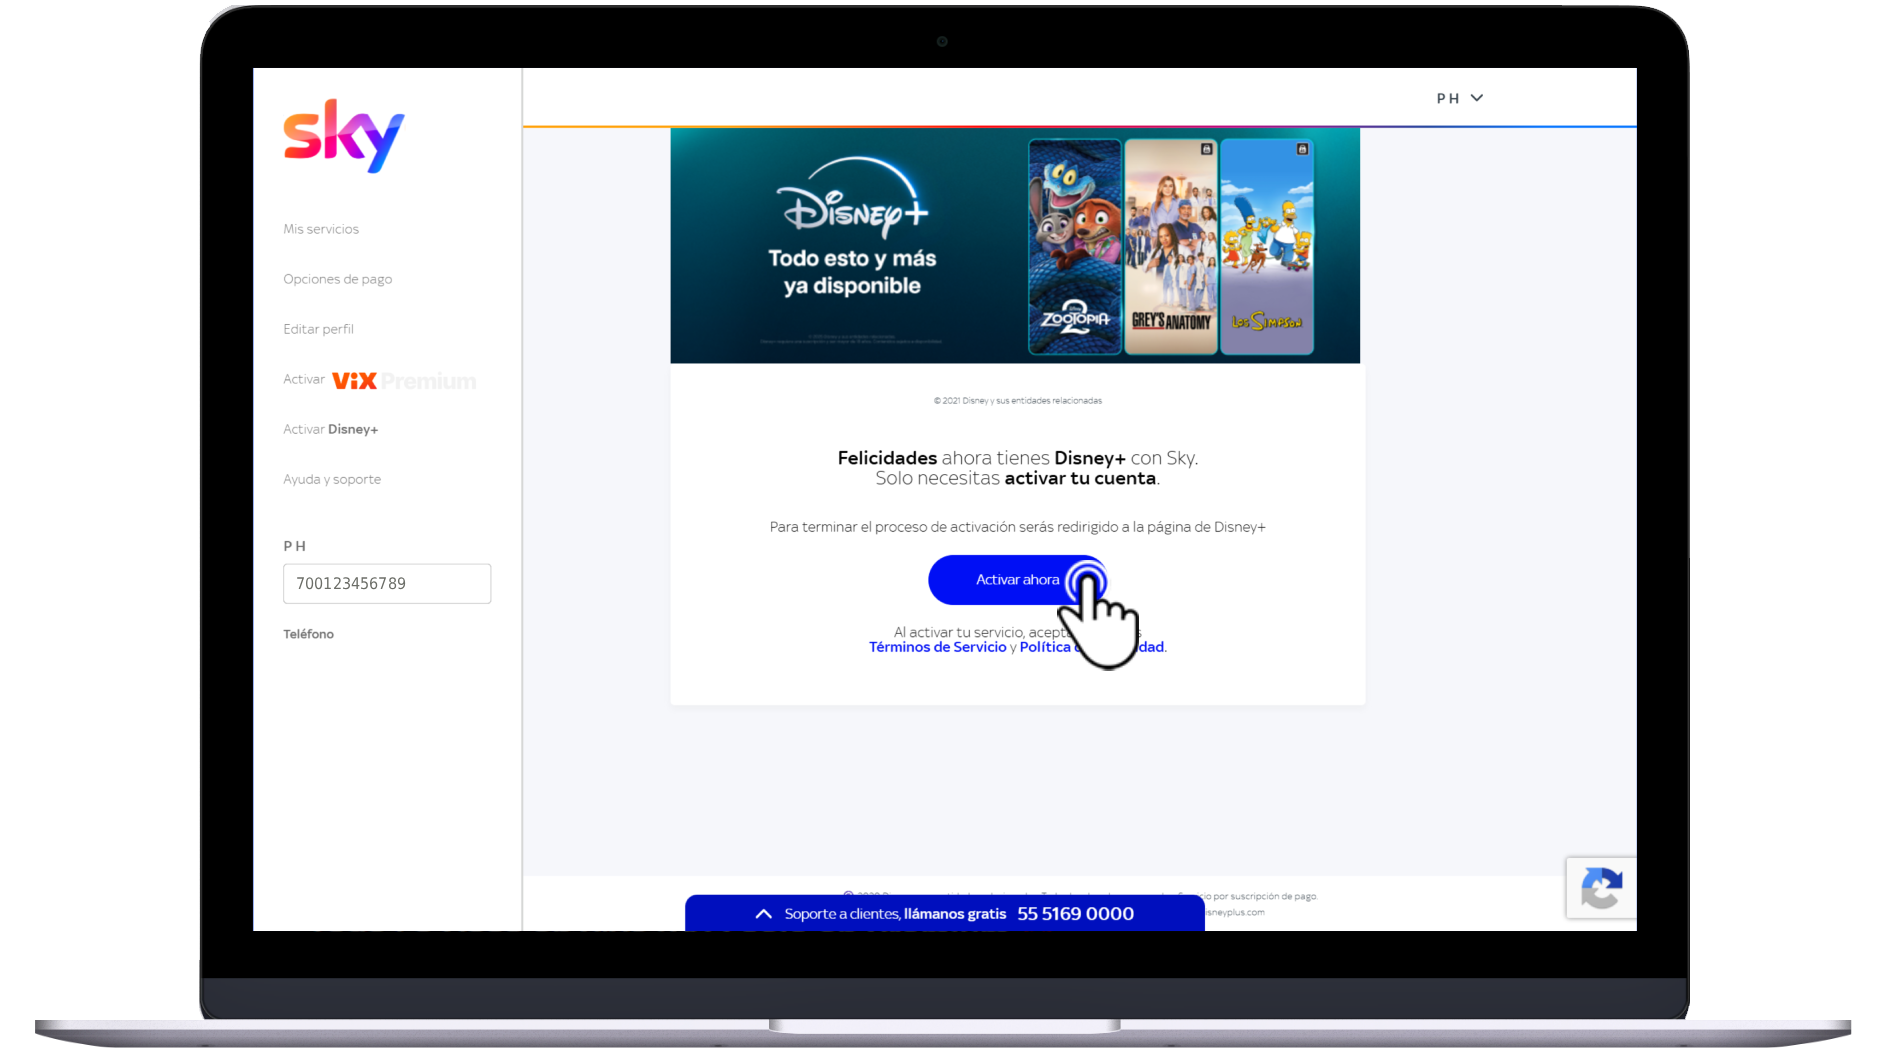The height and width of the screenshot is (1056, 1878).
Task: Open Opciones de pago
Action: 337,279
